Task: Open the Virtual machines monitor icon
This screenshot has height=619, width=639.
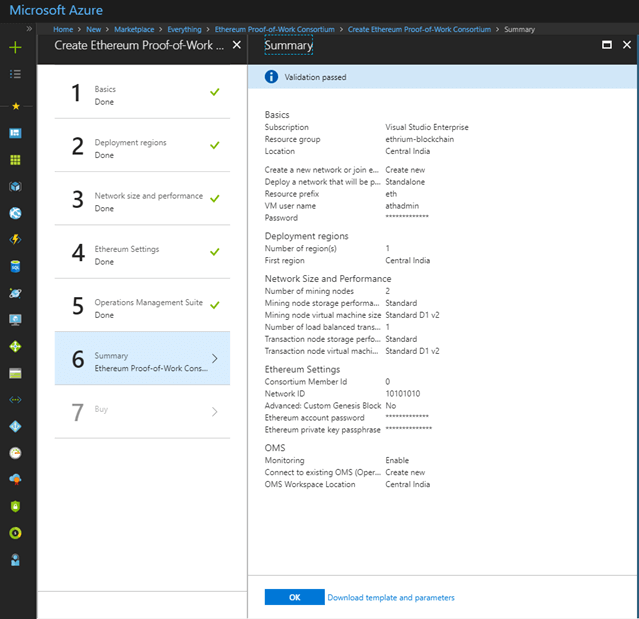Action: point(15,320)
